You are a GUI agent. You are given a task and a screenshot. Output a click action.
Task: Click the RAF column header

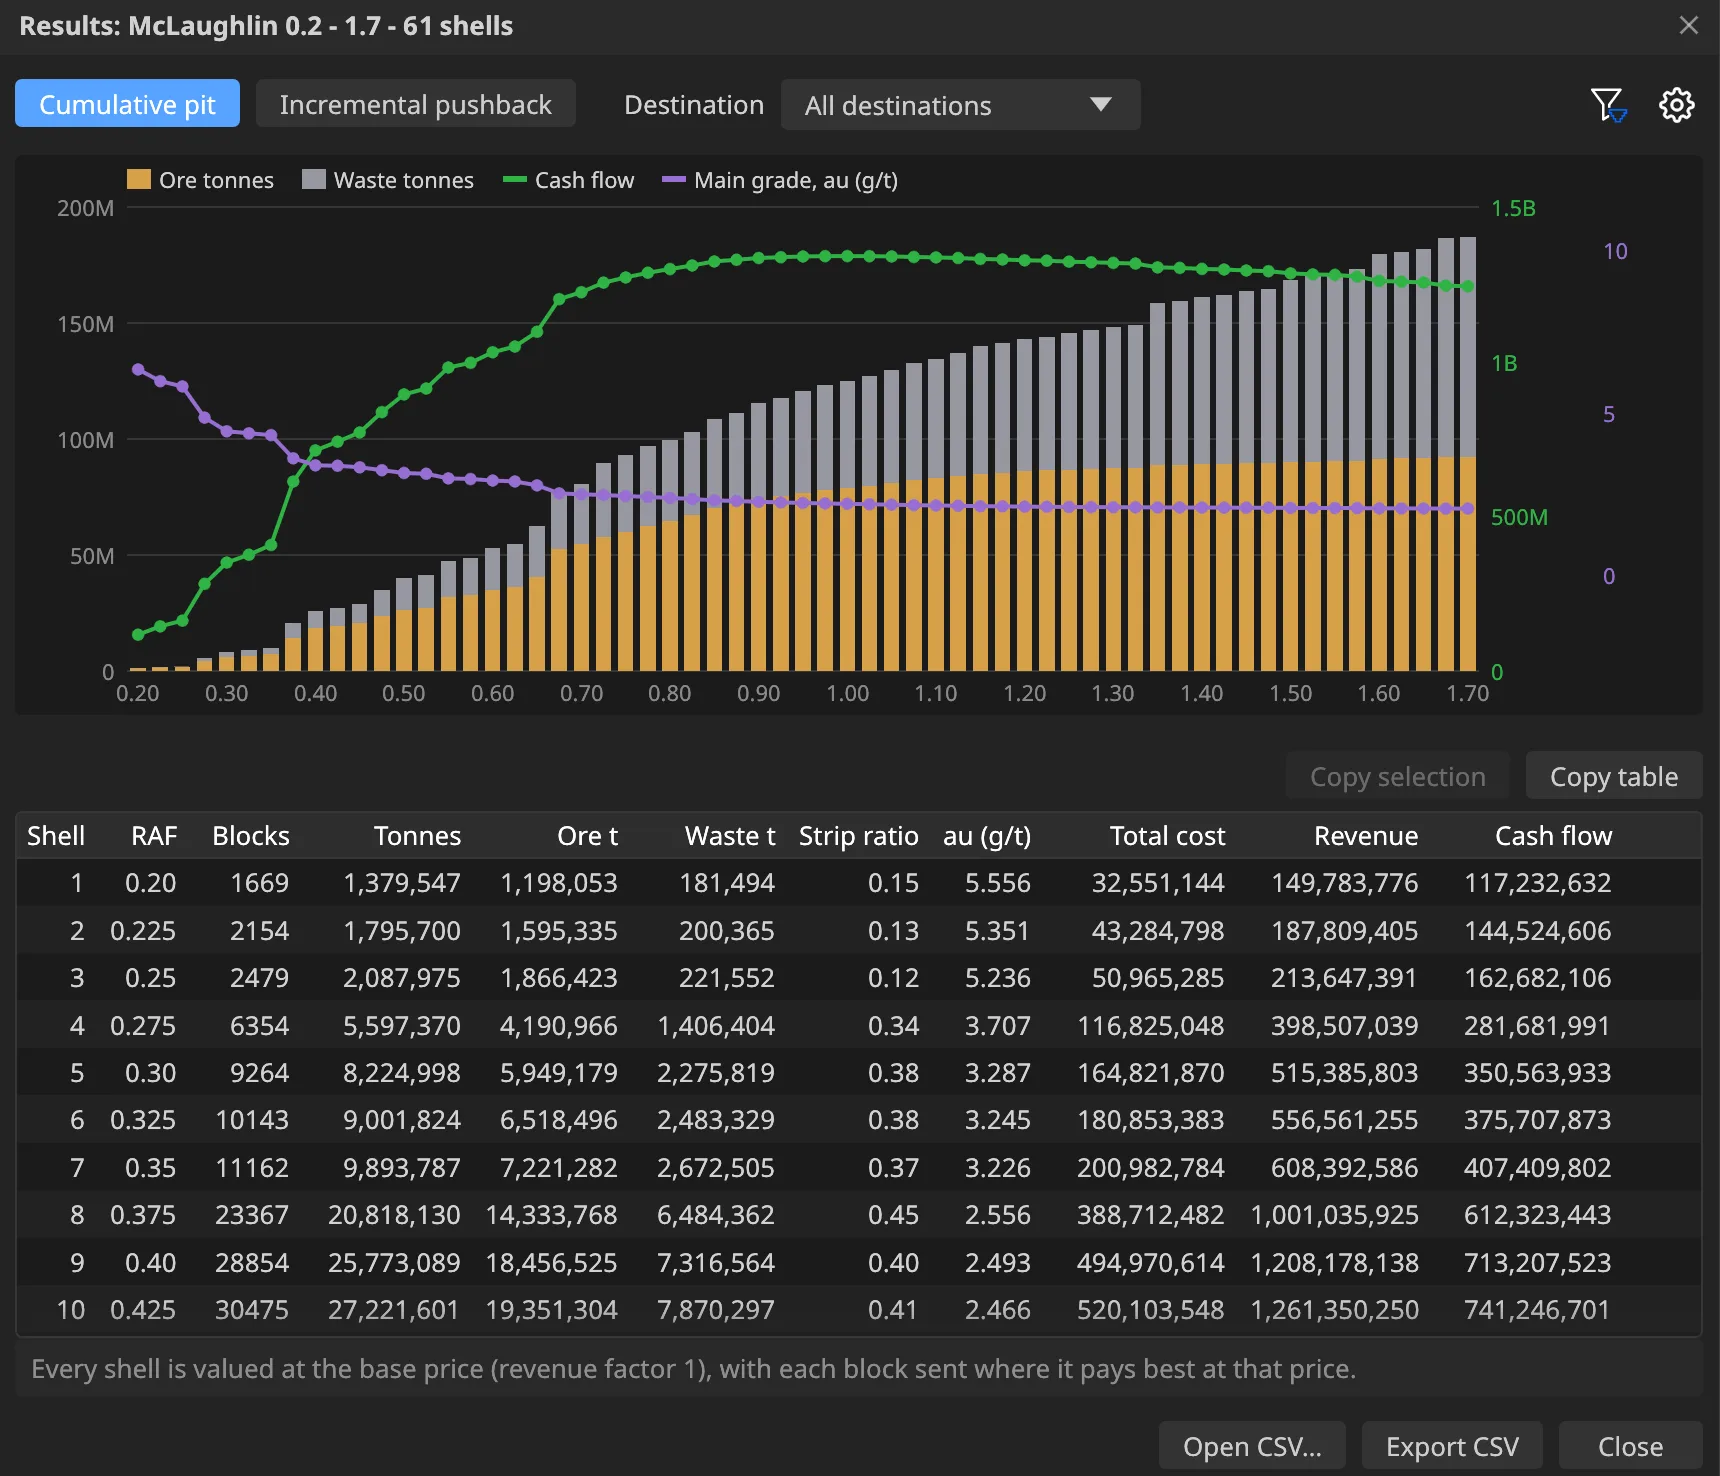[154, 835]
